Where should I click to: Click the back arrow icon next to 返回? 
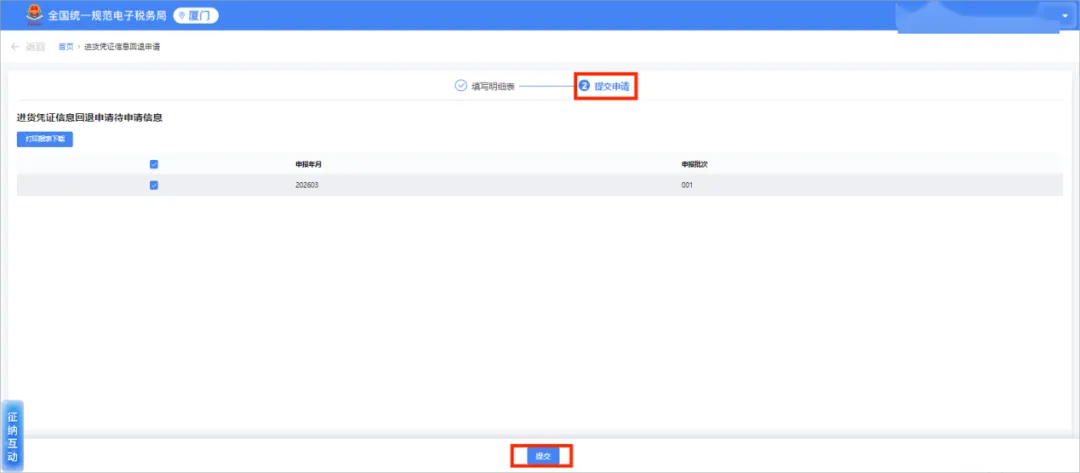(x=16, y=47)
